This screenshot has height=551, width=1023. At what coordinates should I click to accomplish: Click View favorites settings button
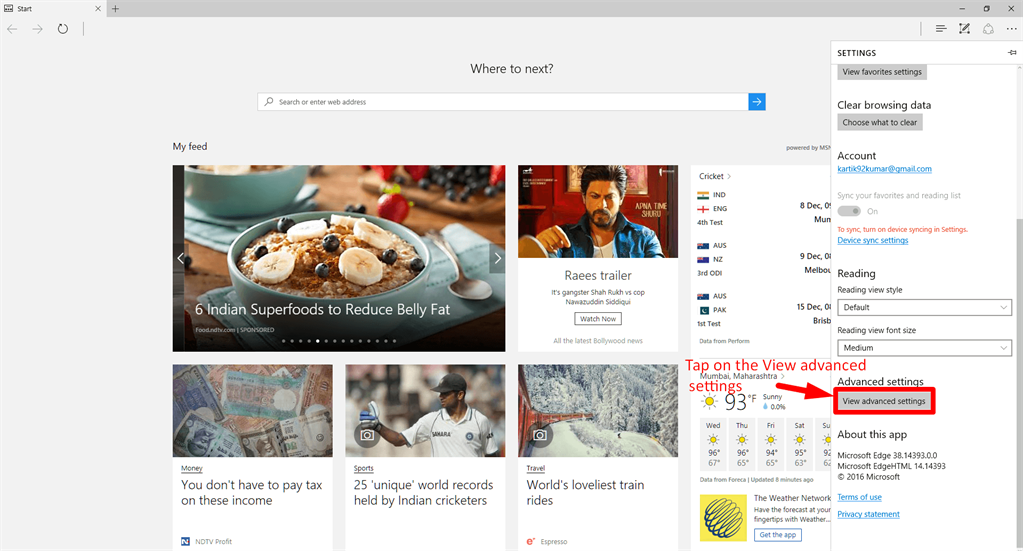[881, 72]
